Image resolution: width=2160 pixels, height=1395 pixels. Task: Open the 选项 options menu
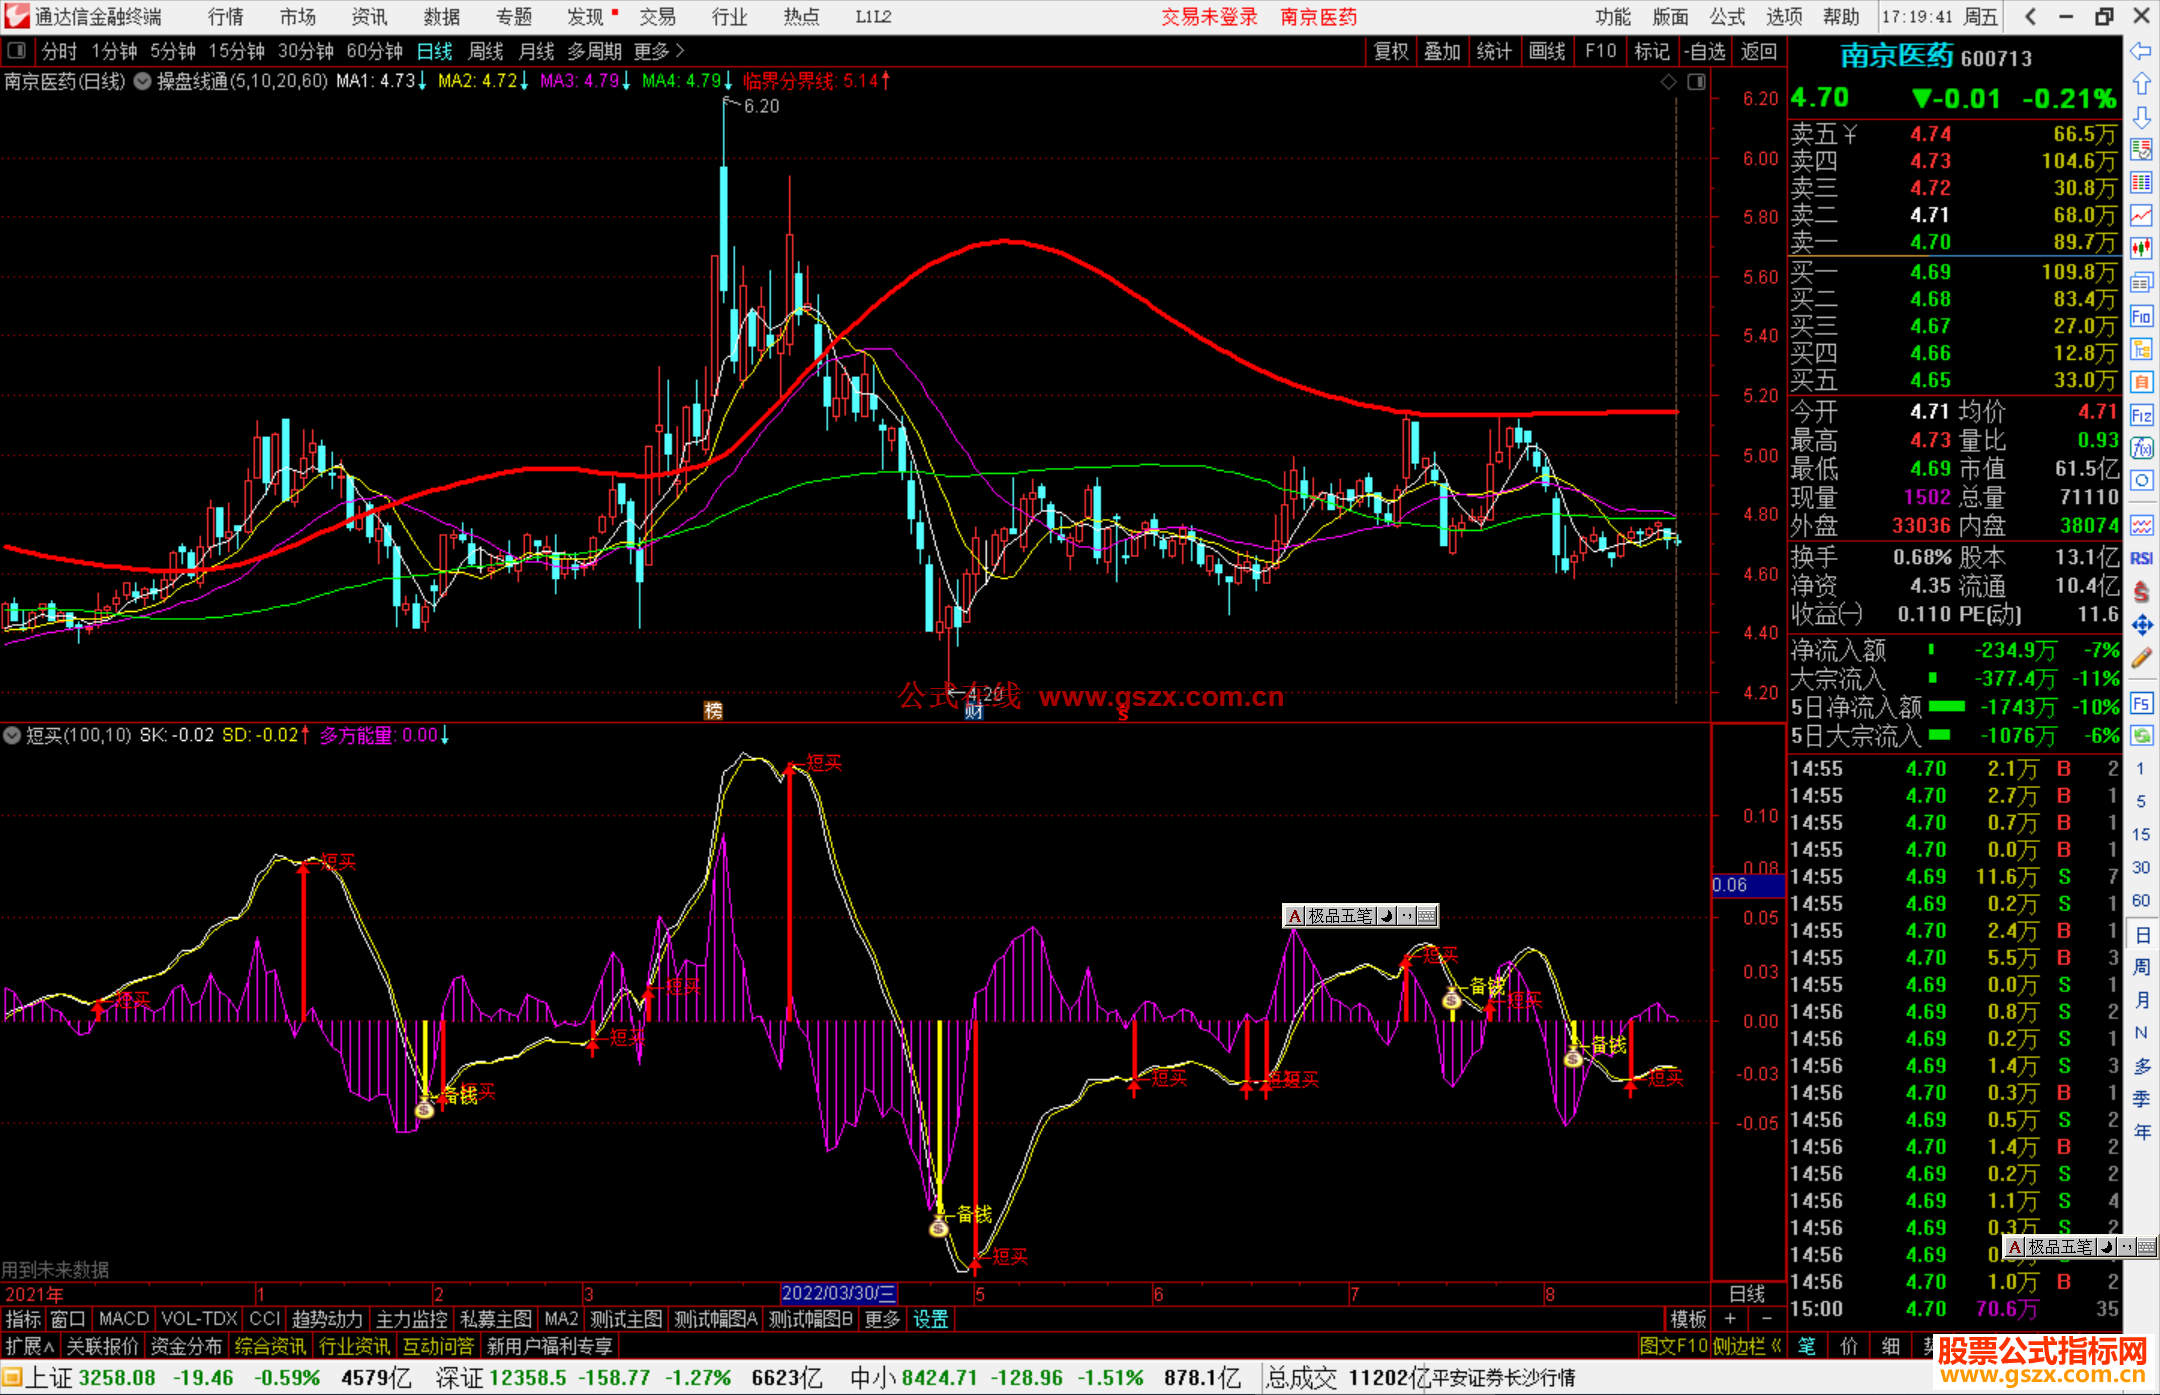coord(1784,16)
